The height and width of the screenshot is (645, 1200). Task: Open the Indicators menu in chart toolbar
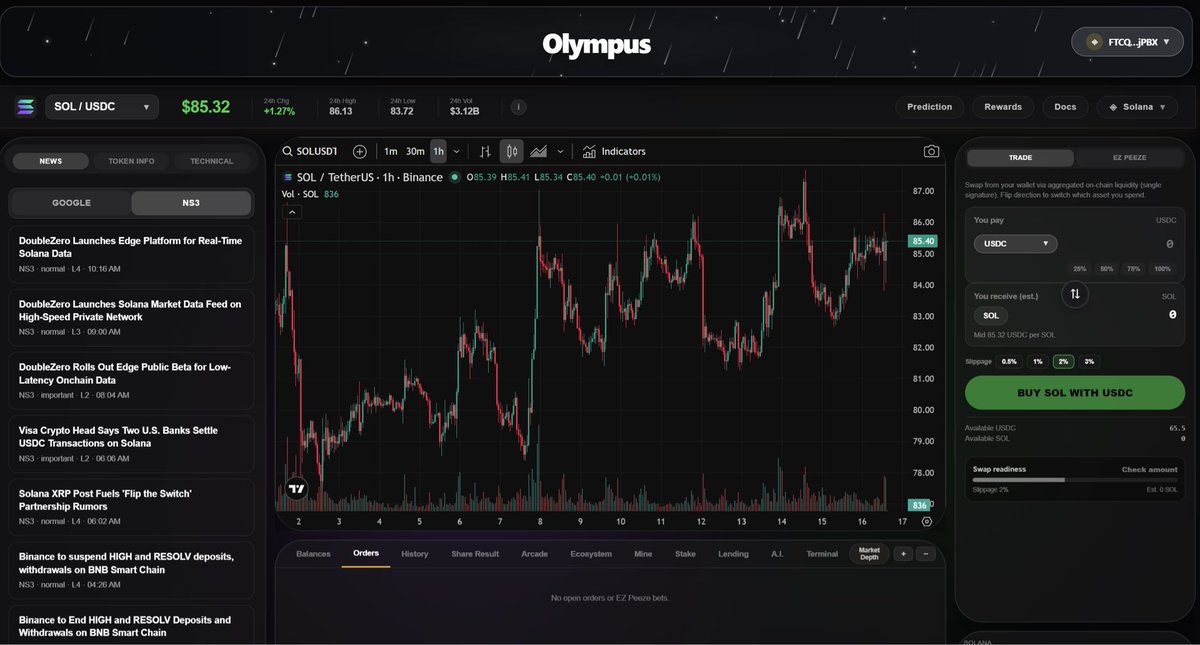(614, 151)
